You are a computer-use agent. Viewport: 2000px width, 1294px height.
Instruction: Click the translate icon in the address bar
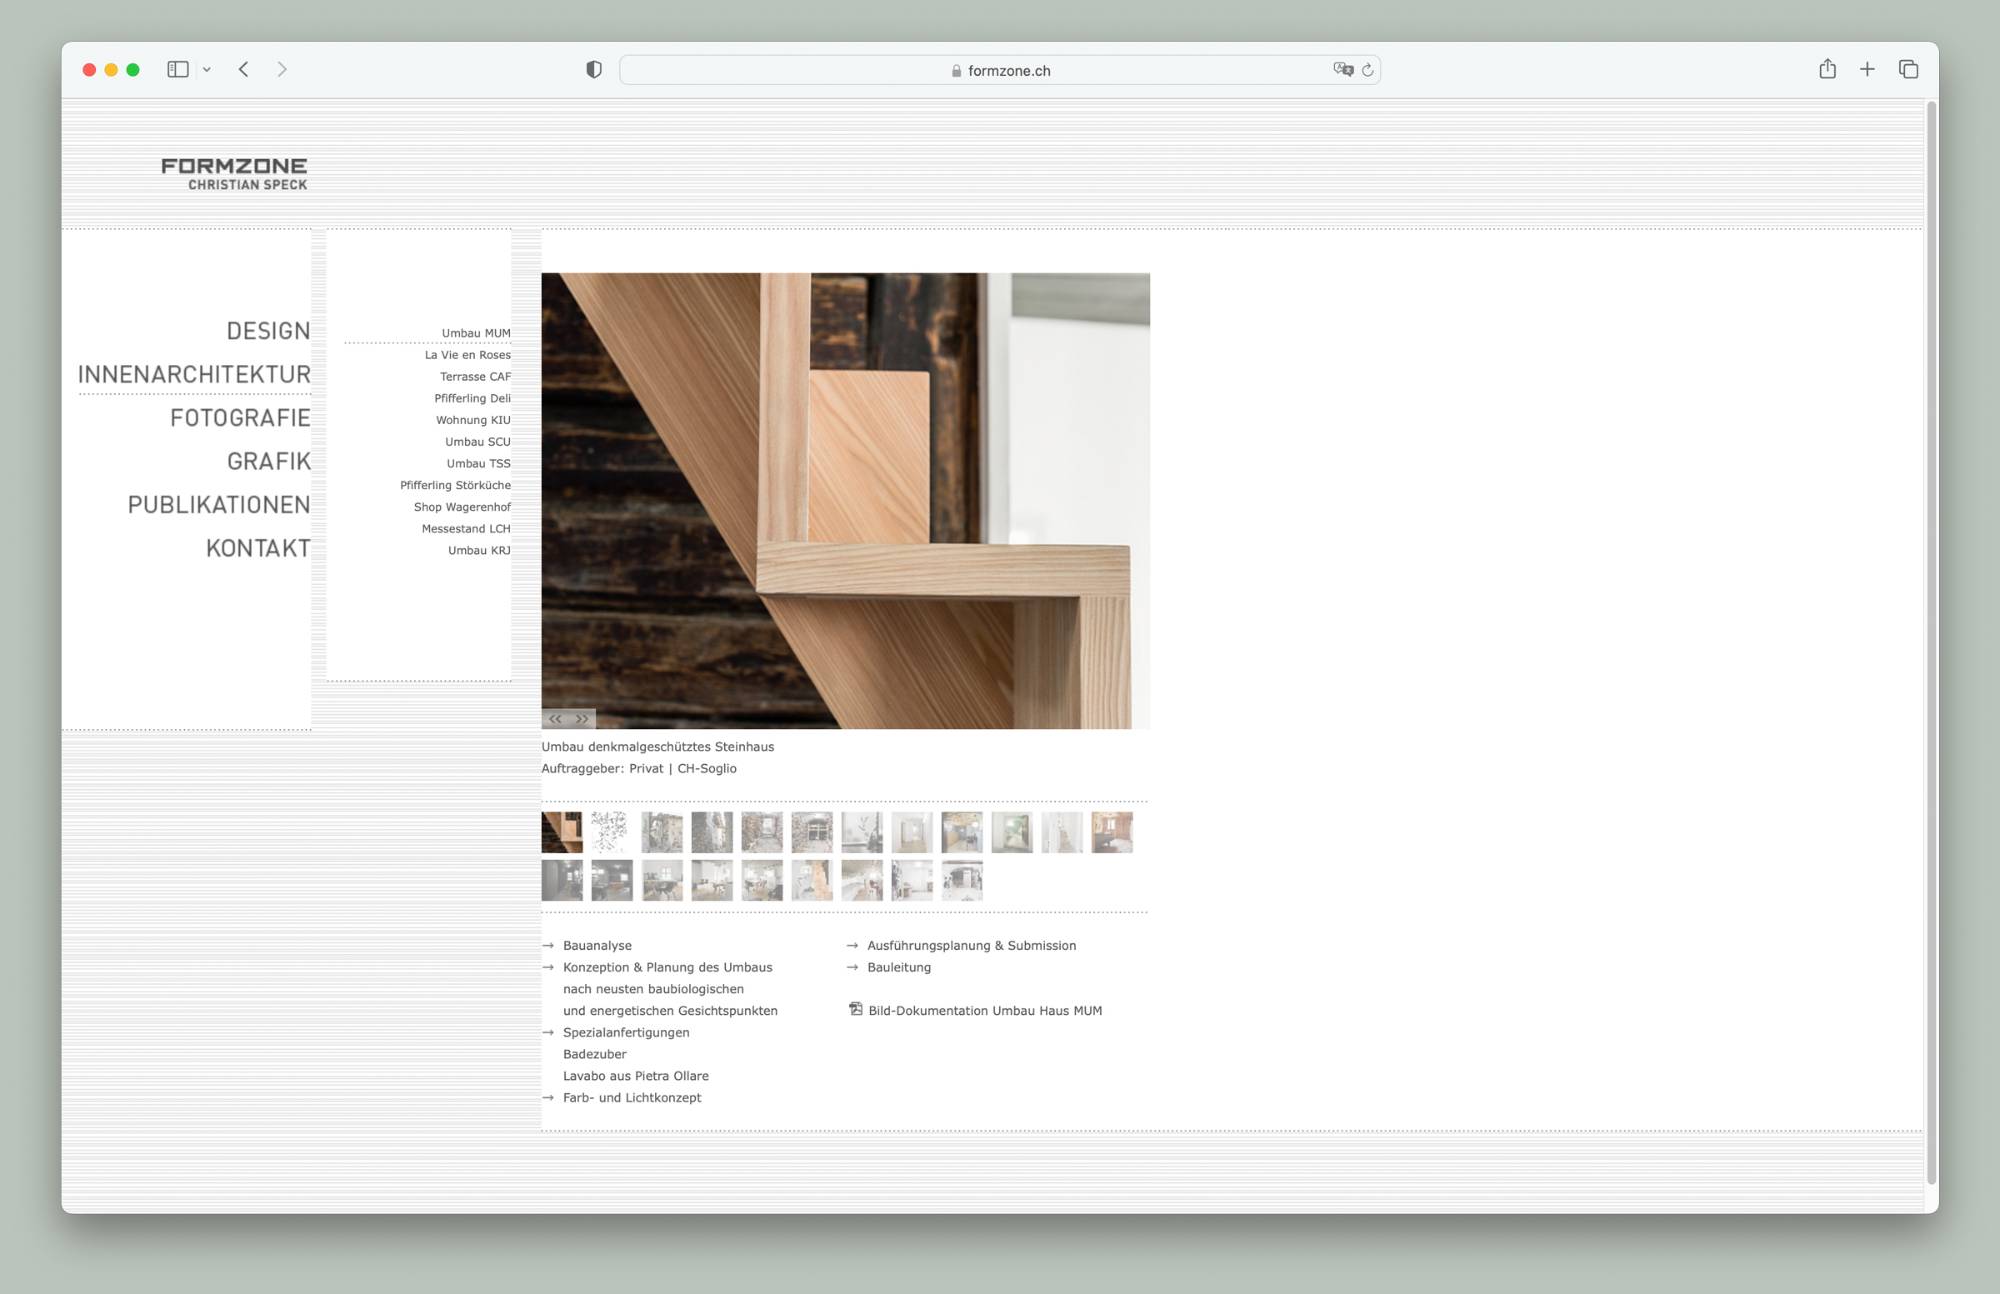click(1343, 69)
